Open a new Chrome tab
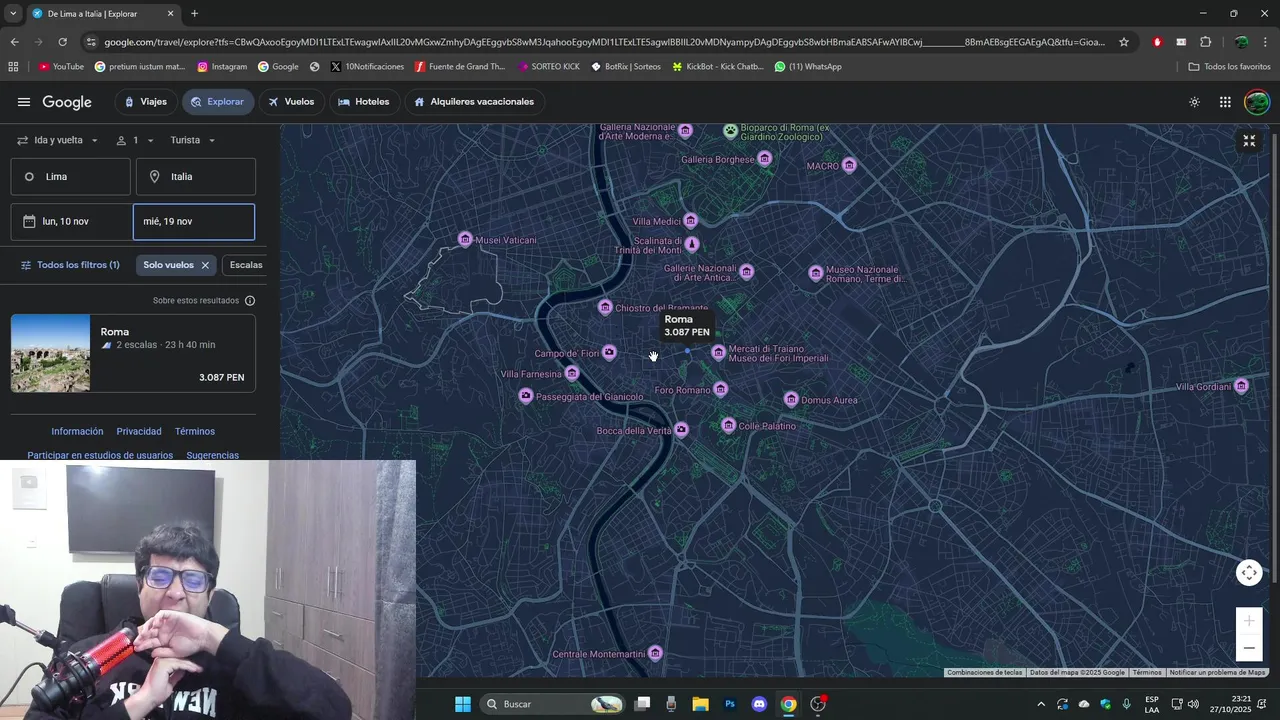This screenshot has height=720, width=1280. tap(194, 14)
